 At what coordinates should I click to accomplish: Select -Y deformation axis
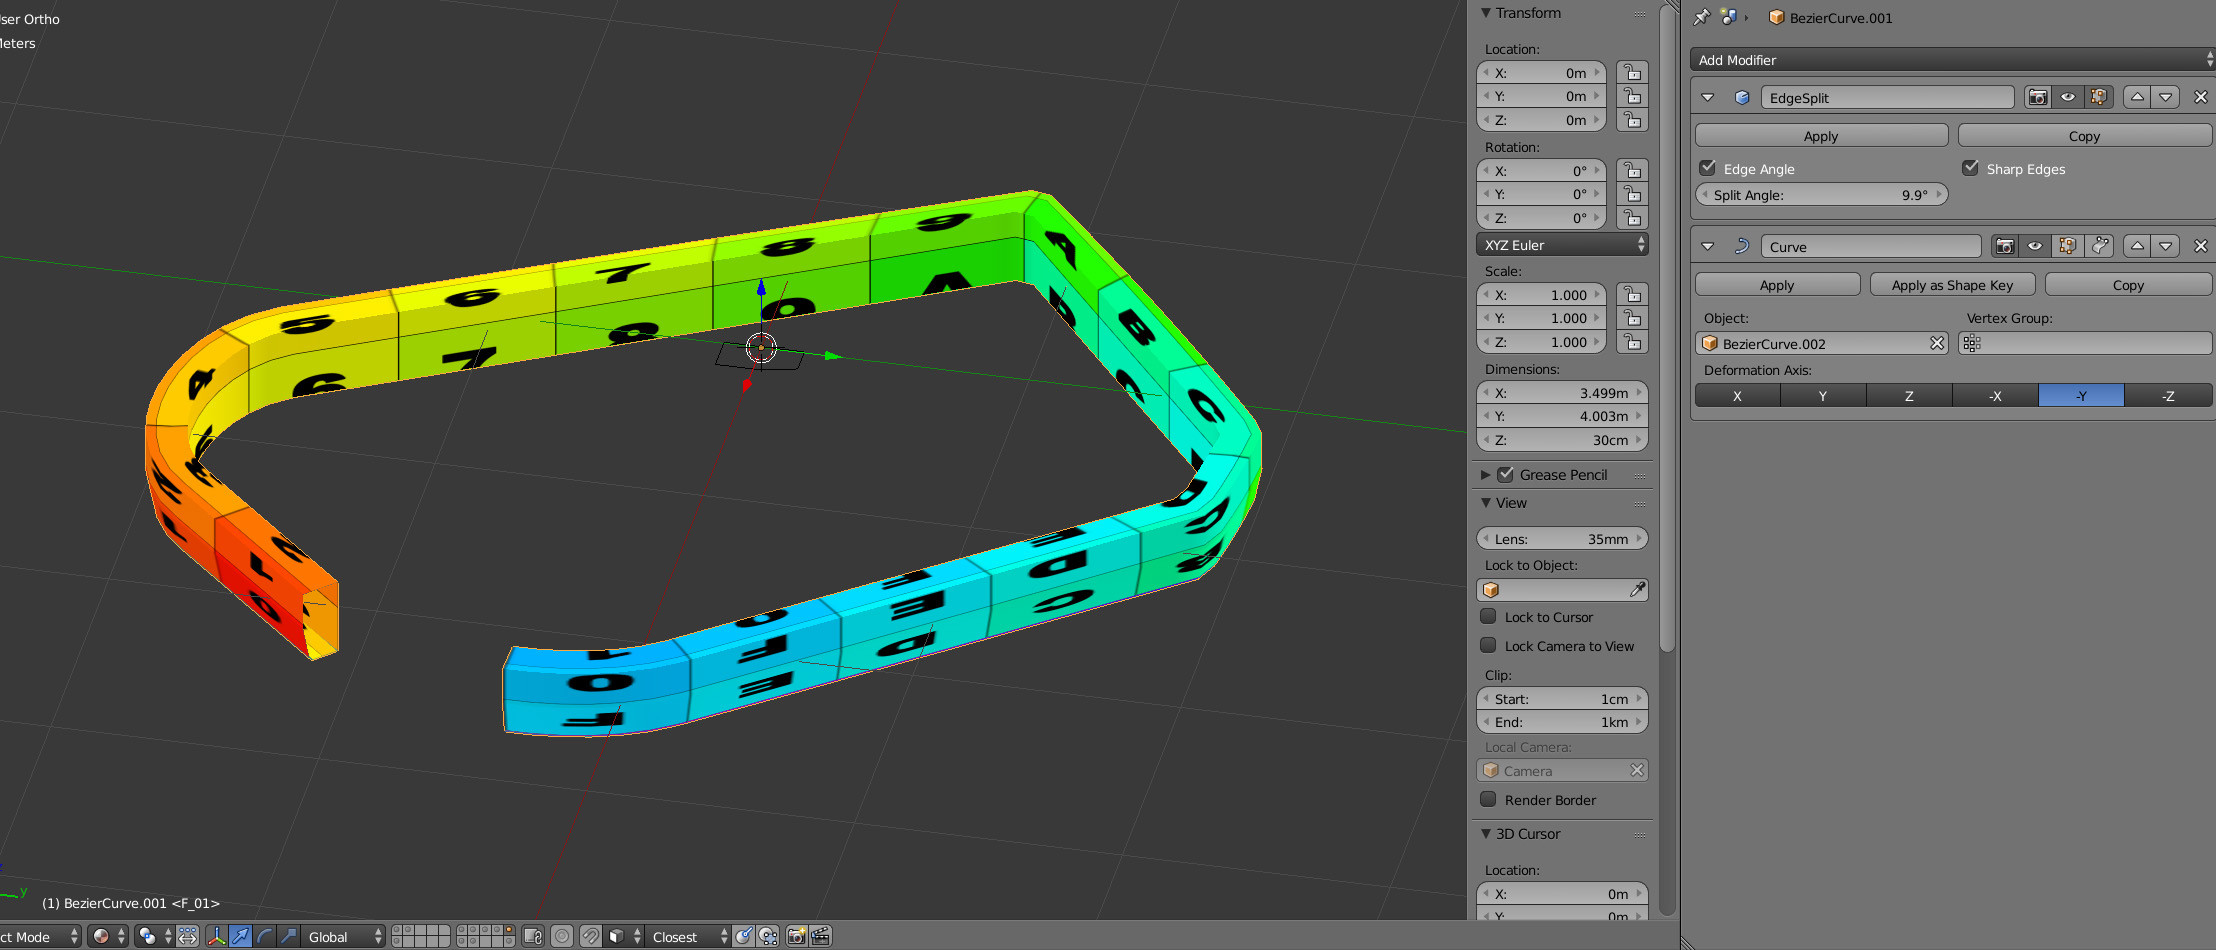pos(2081,396)
